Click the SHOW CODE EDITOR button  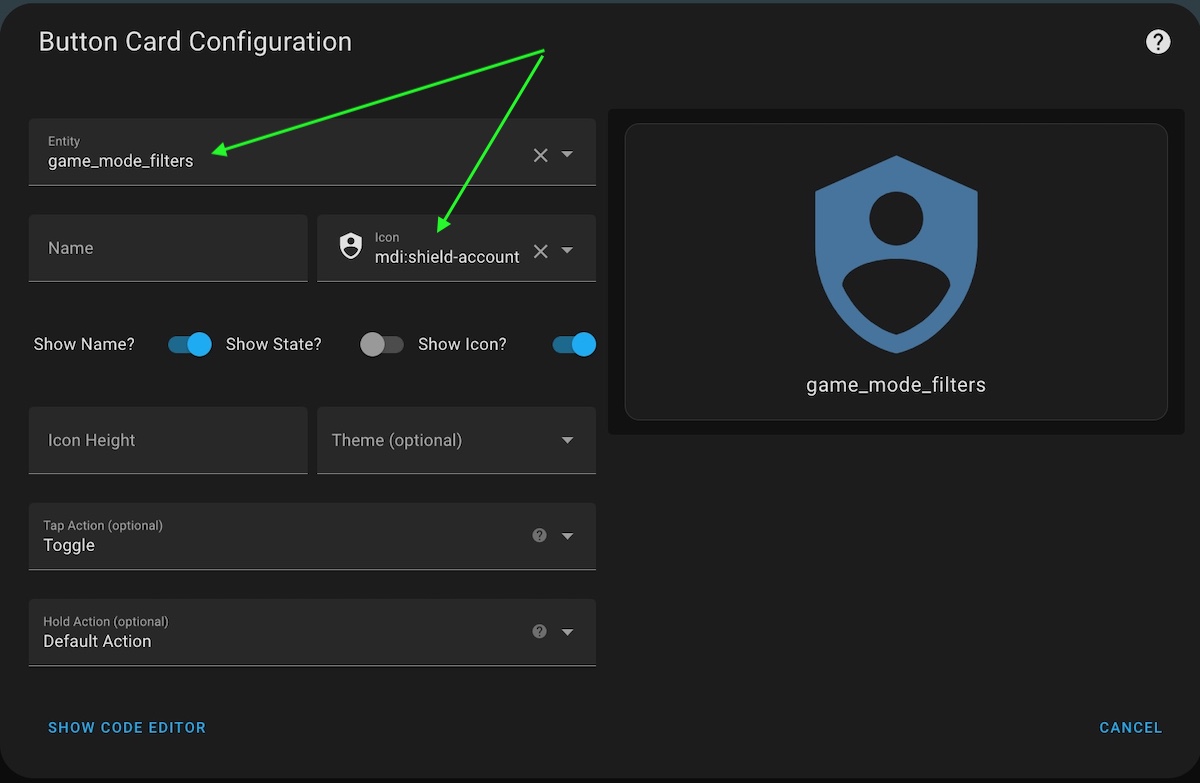pos(126,727)
